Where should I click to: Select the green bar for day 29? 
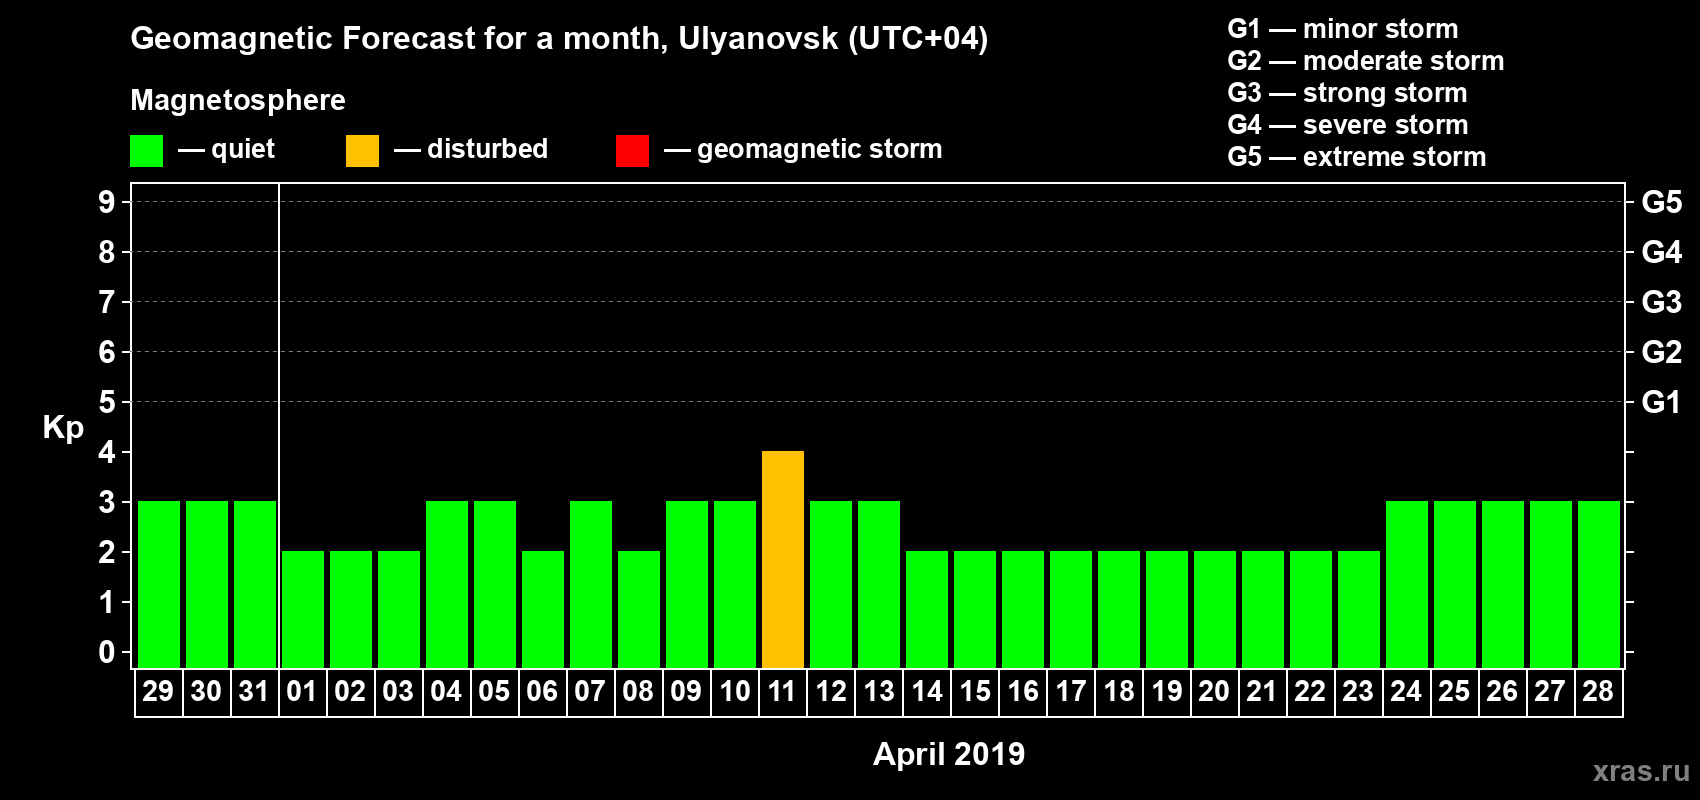pyautogui.click(x=159, y=584)
